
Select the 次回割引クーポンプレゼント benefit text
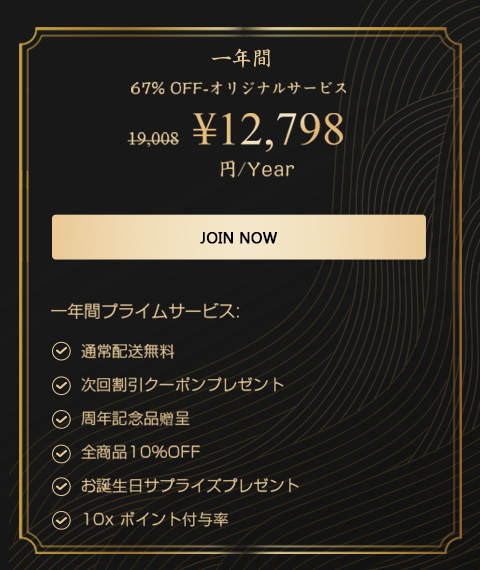click(x=183, y=385)
